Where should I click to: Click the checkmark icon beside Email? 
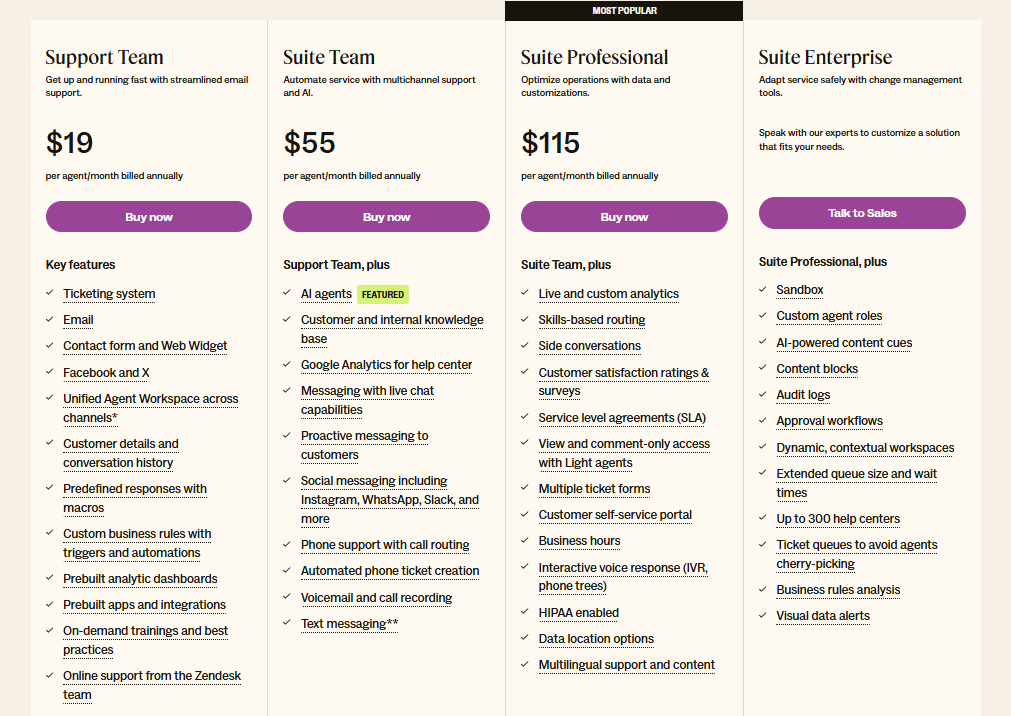tap(49, 320)
